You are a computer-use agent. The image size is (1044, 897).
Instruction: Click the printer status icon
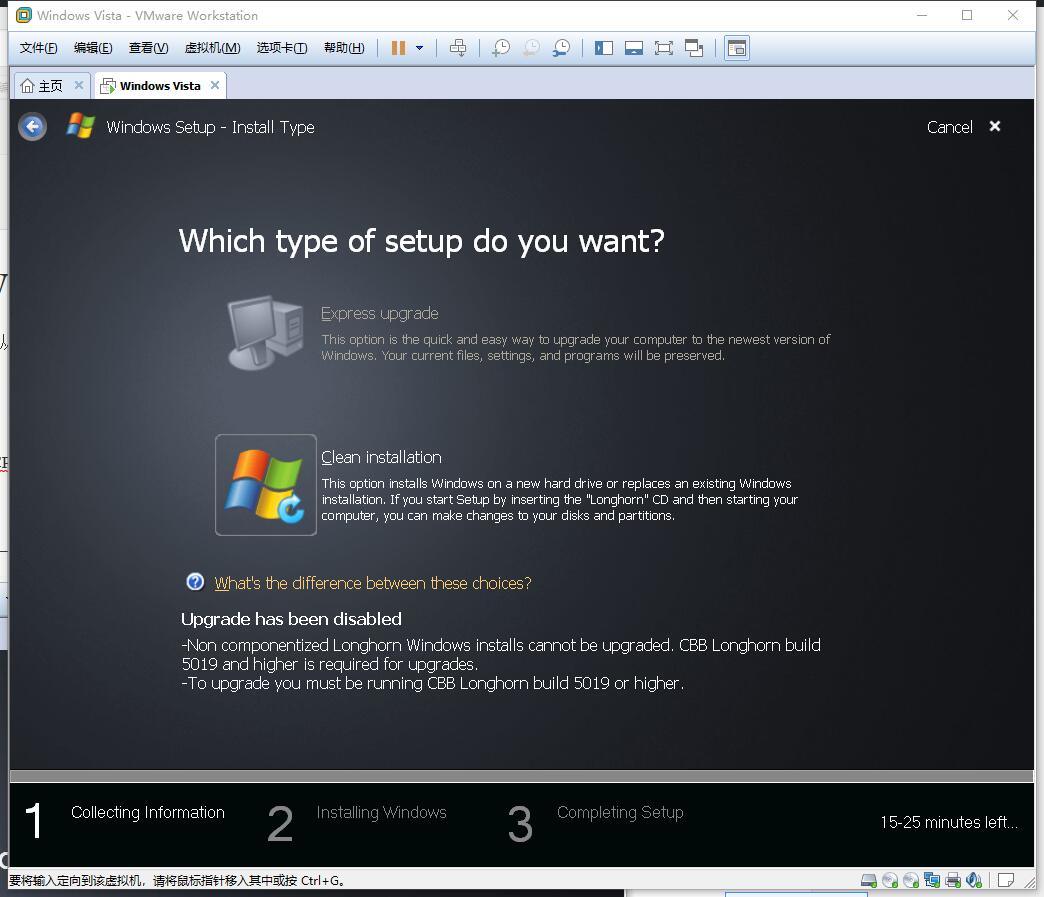pyautogui.click(x=953, y=880)
